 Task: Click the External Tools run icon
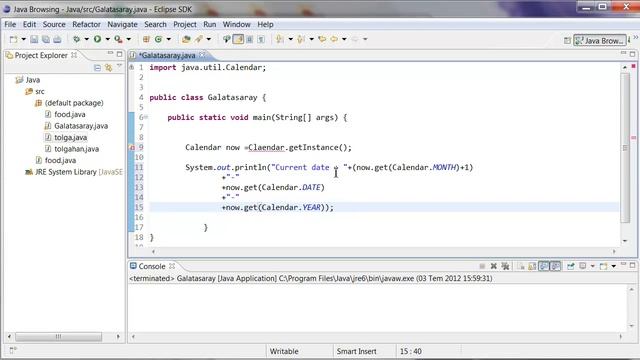coord(118,39)
